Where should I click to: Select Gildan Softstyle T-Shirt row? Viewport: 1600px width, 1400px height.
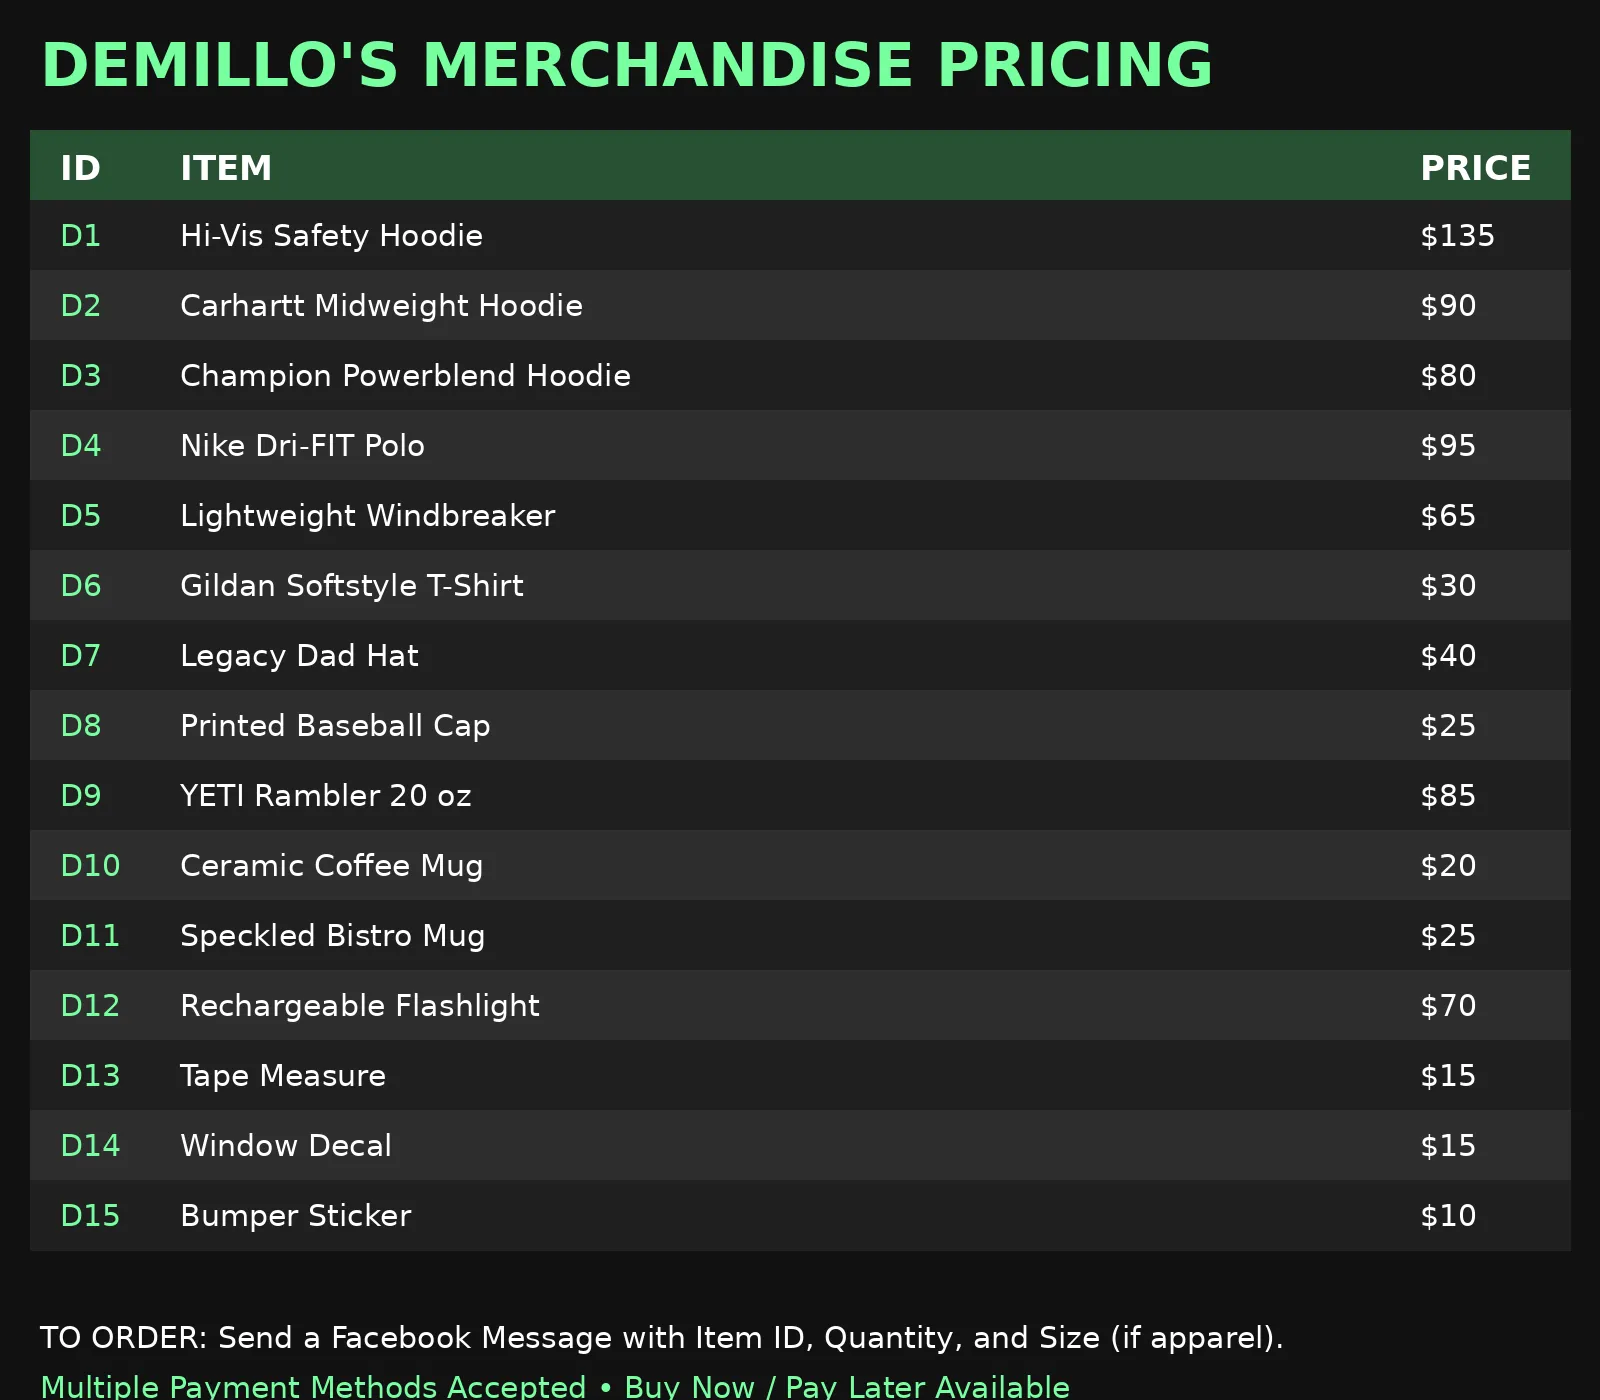click(800, 585)
